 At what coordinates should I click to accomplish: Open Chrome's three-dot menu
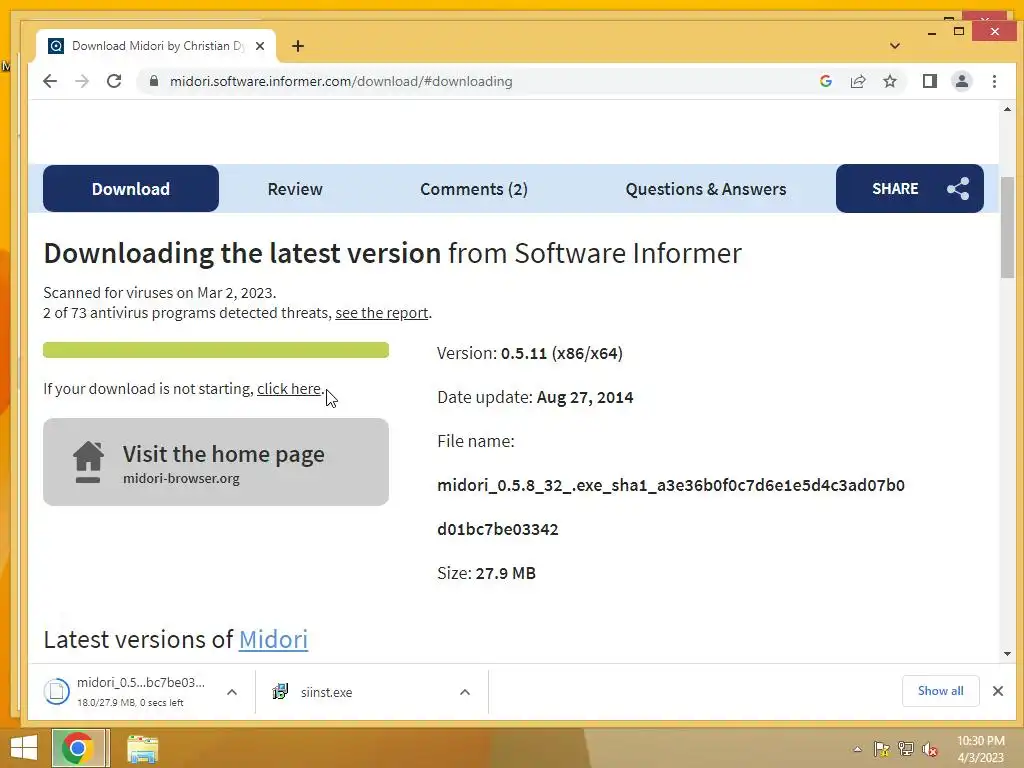point(994,81)
